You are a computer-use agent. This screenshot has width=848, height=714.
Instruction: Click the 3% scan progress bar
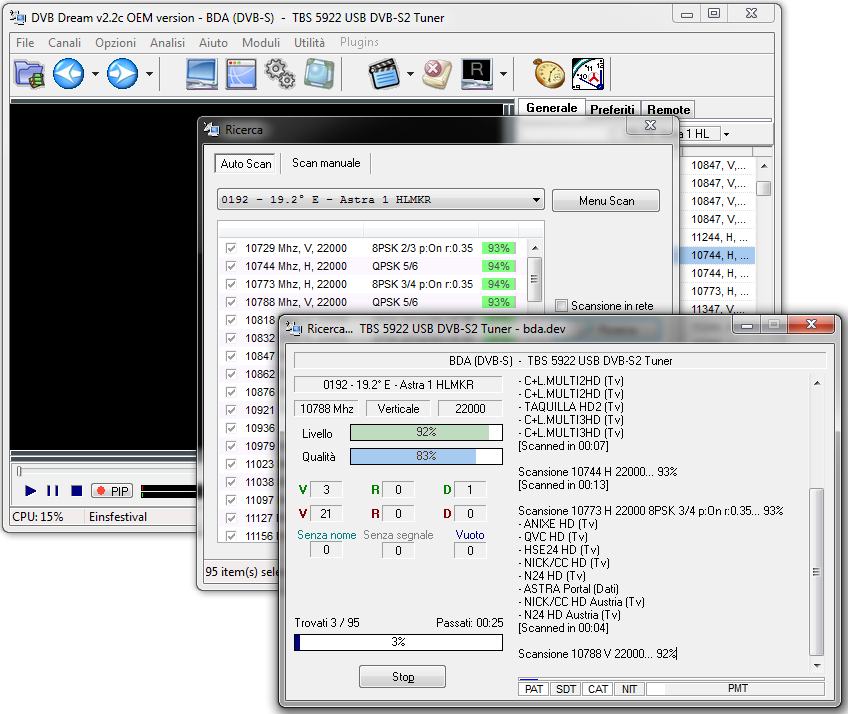[398, 642]
